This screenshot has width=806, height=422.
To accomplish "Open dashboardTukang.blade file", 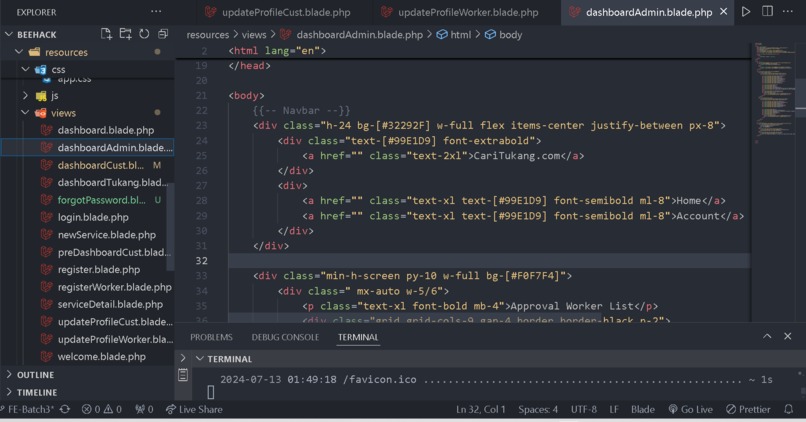I will (113, 182).
